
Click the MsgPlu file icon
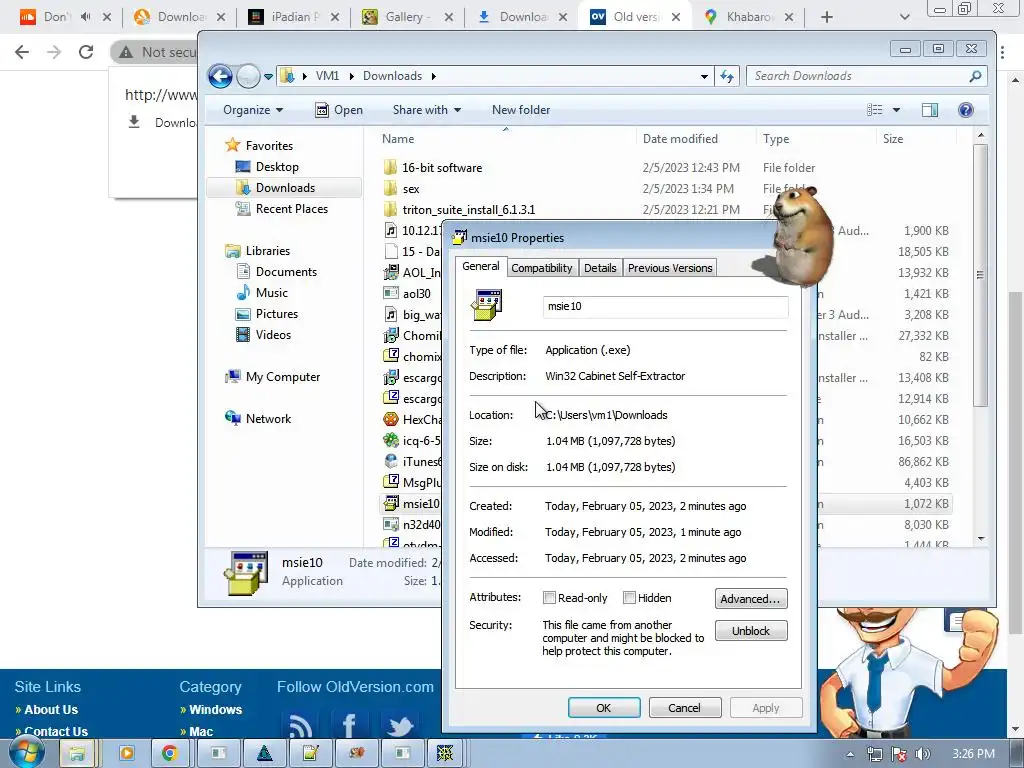tap(391, 482)
